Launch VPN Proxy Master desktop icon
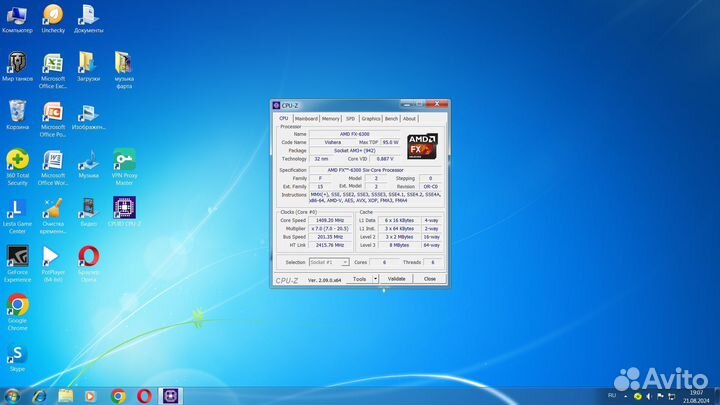This screenshot has height=405, width=720. [124, 161]
